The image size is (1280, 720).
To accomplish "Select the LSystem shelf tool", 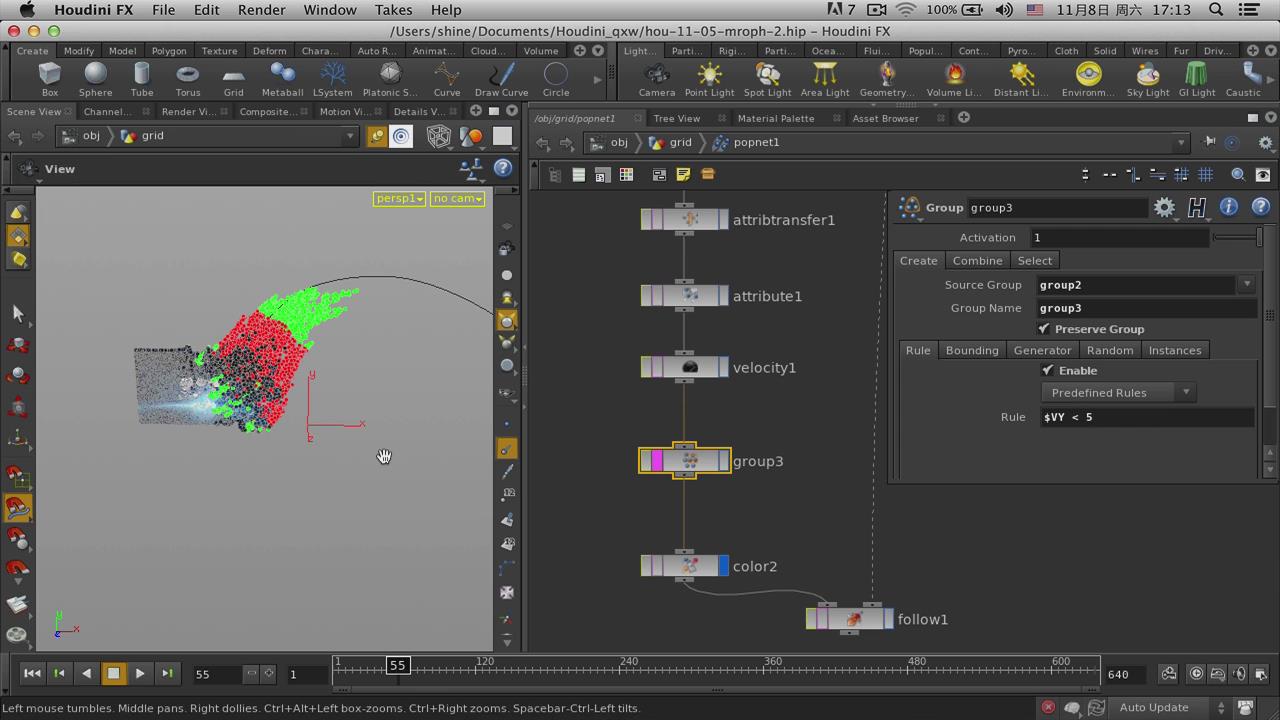I will pos(333,78).
